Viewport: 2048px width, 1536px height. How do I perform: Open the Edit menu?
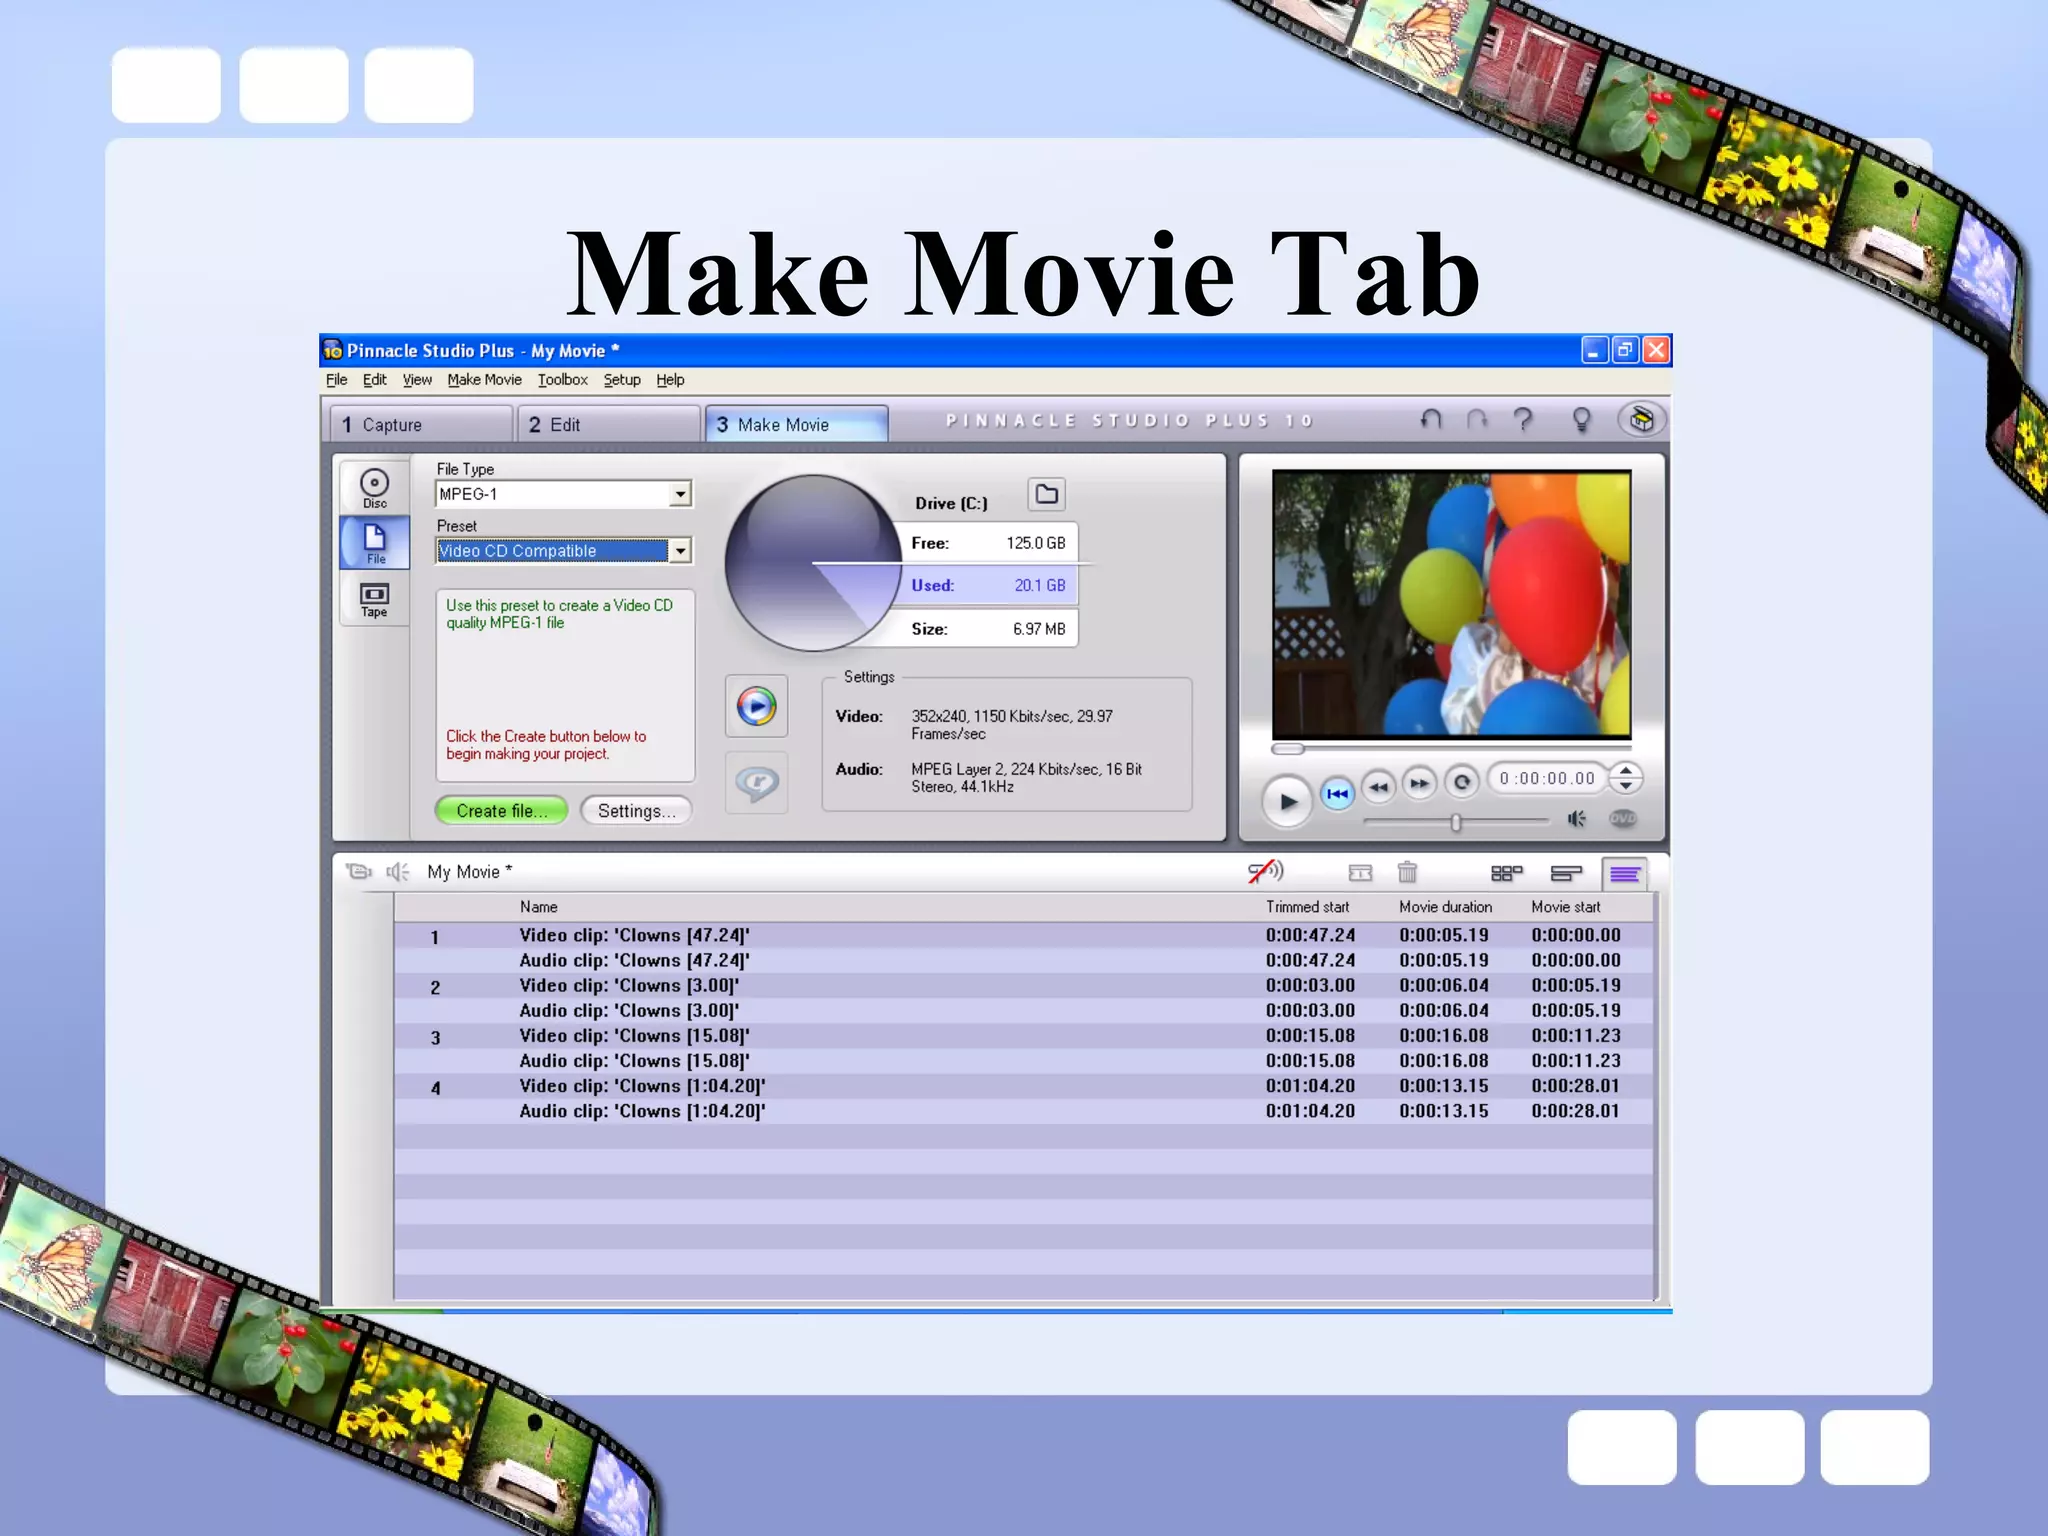374,380
